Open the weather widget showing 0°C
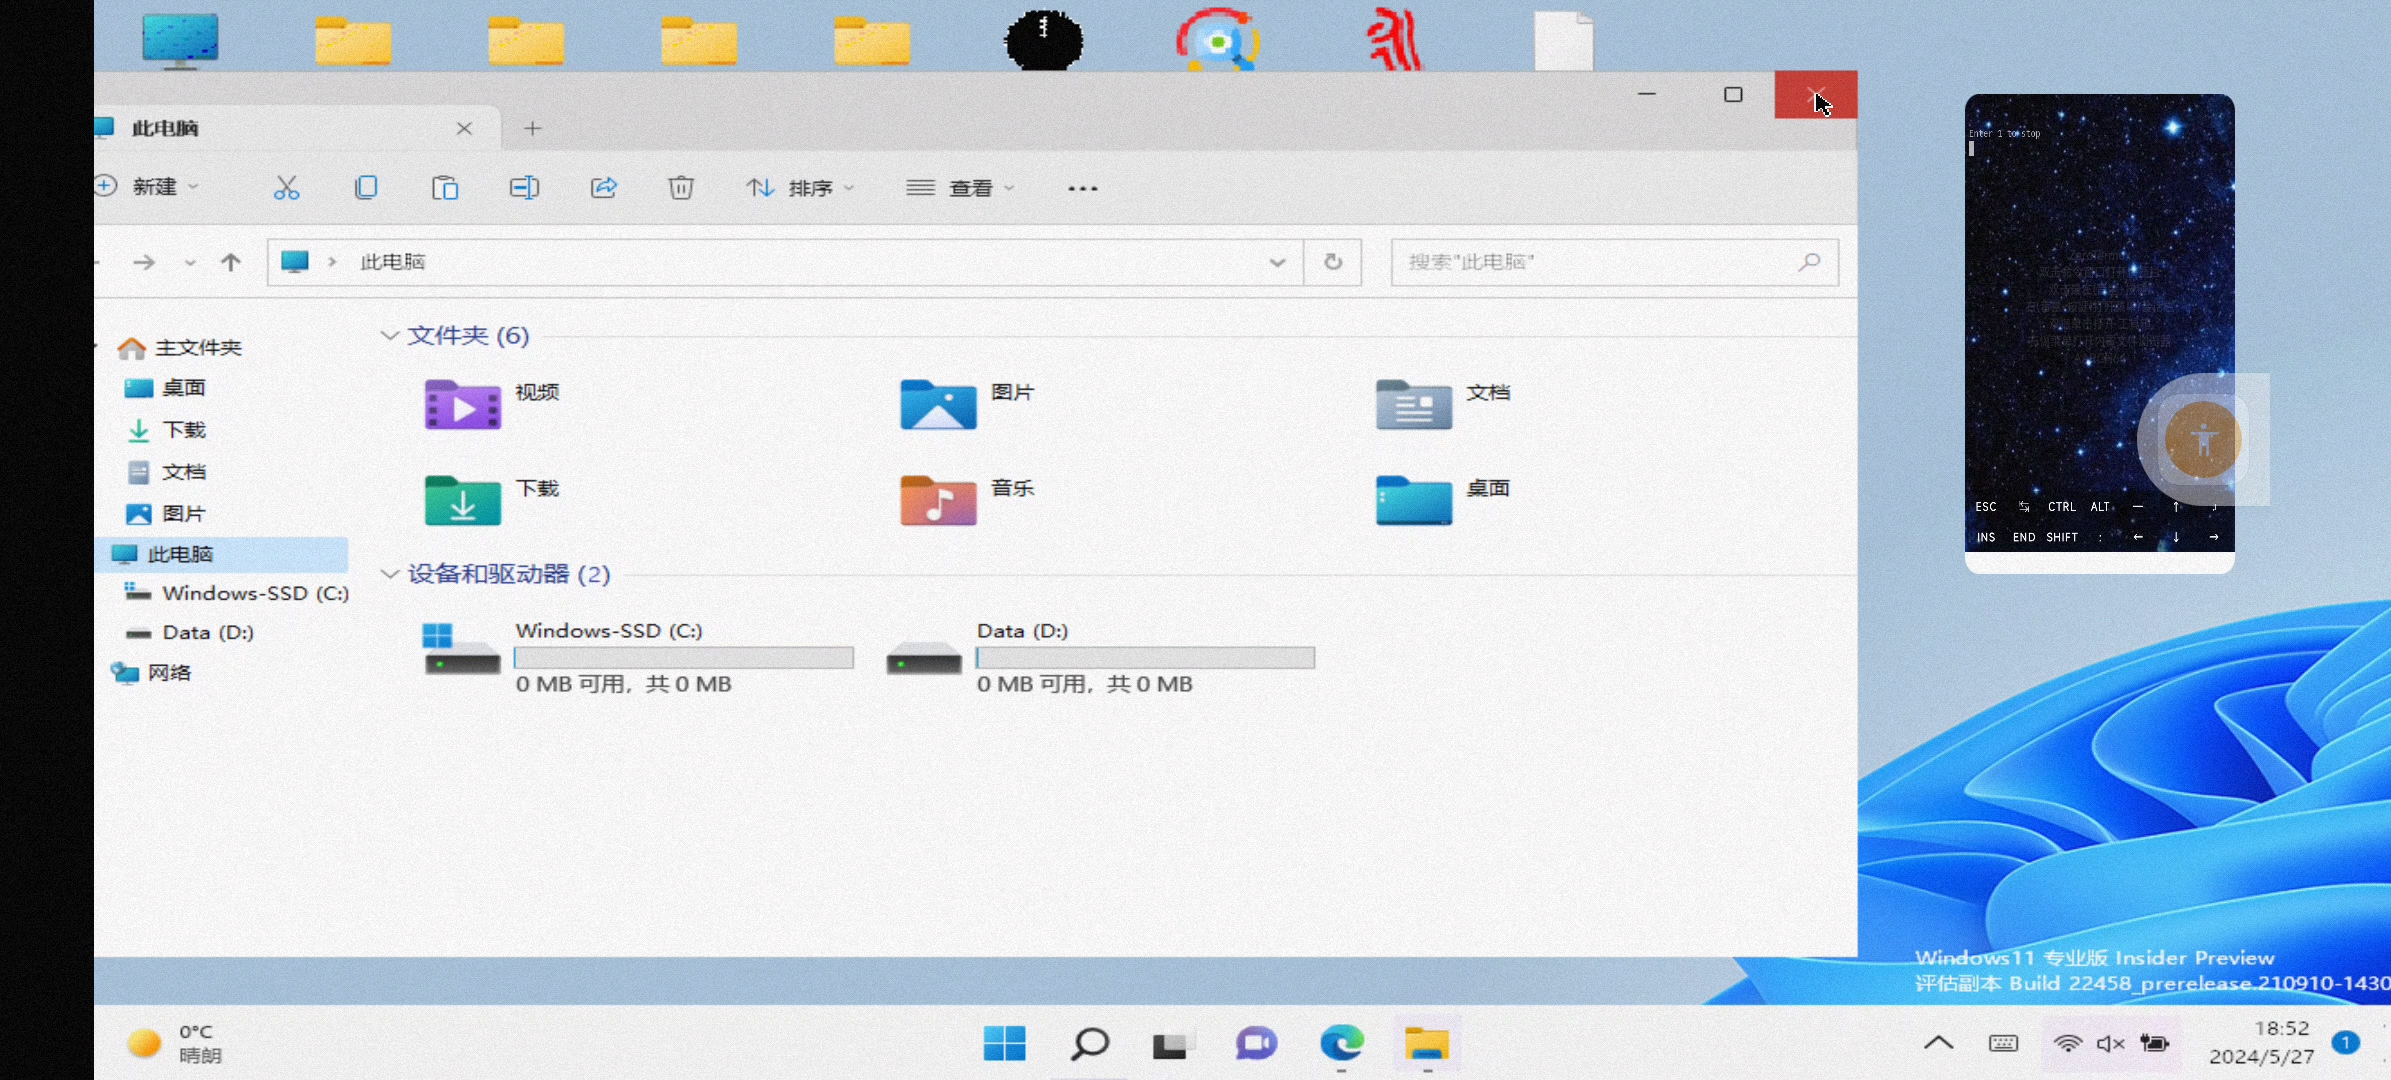 pyautogui.click(x=175, y=1044)
